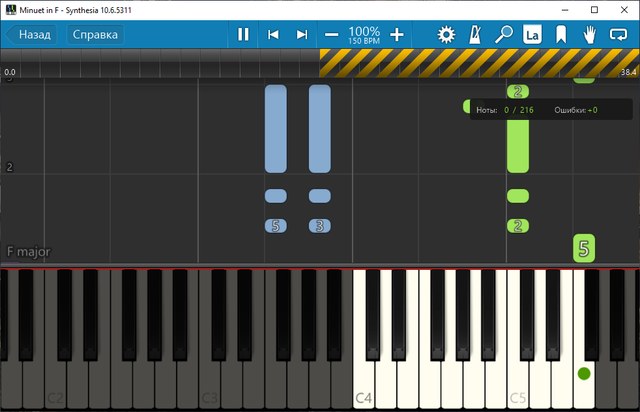Pause playback with the pause button
The image size is (640, 412).
tap(243, 34)
